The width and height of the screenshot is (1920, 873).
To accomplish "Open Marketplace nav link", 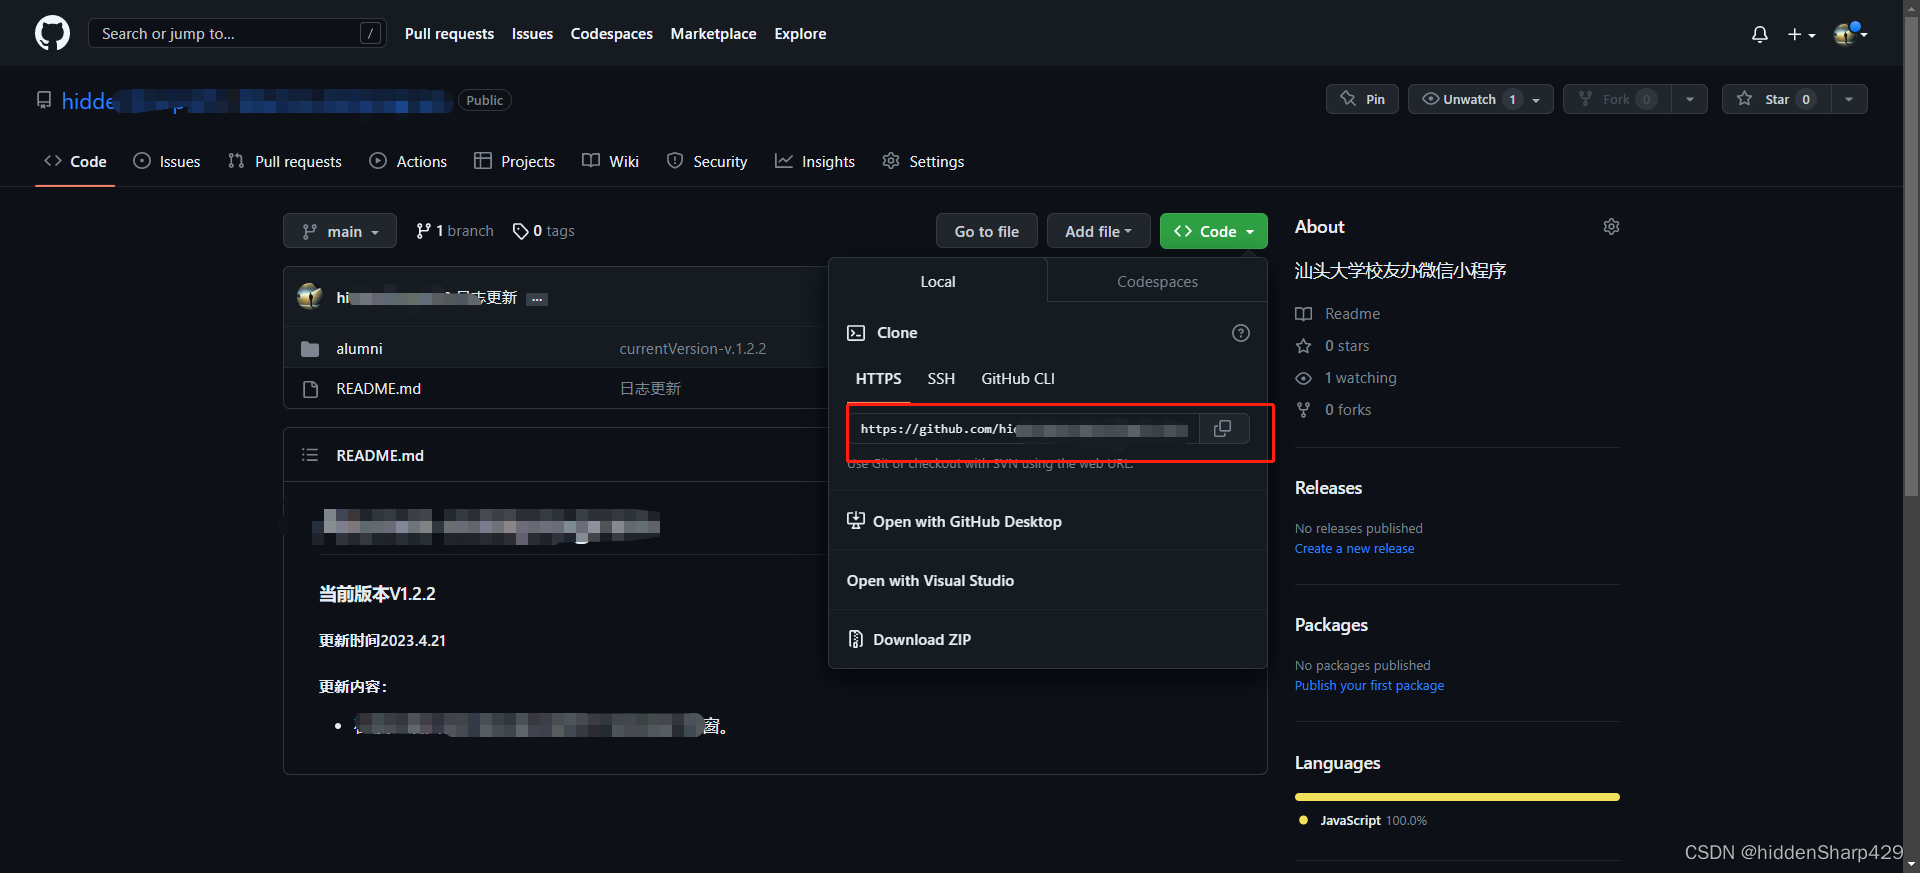I will pos(714,34).
